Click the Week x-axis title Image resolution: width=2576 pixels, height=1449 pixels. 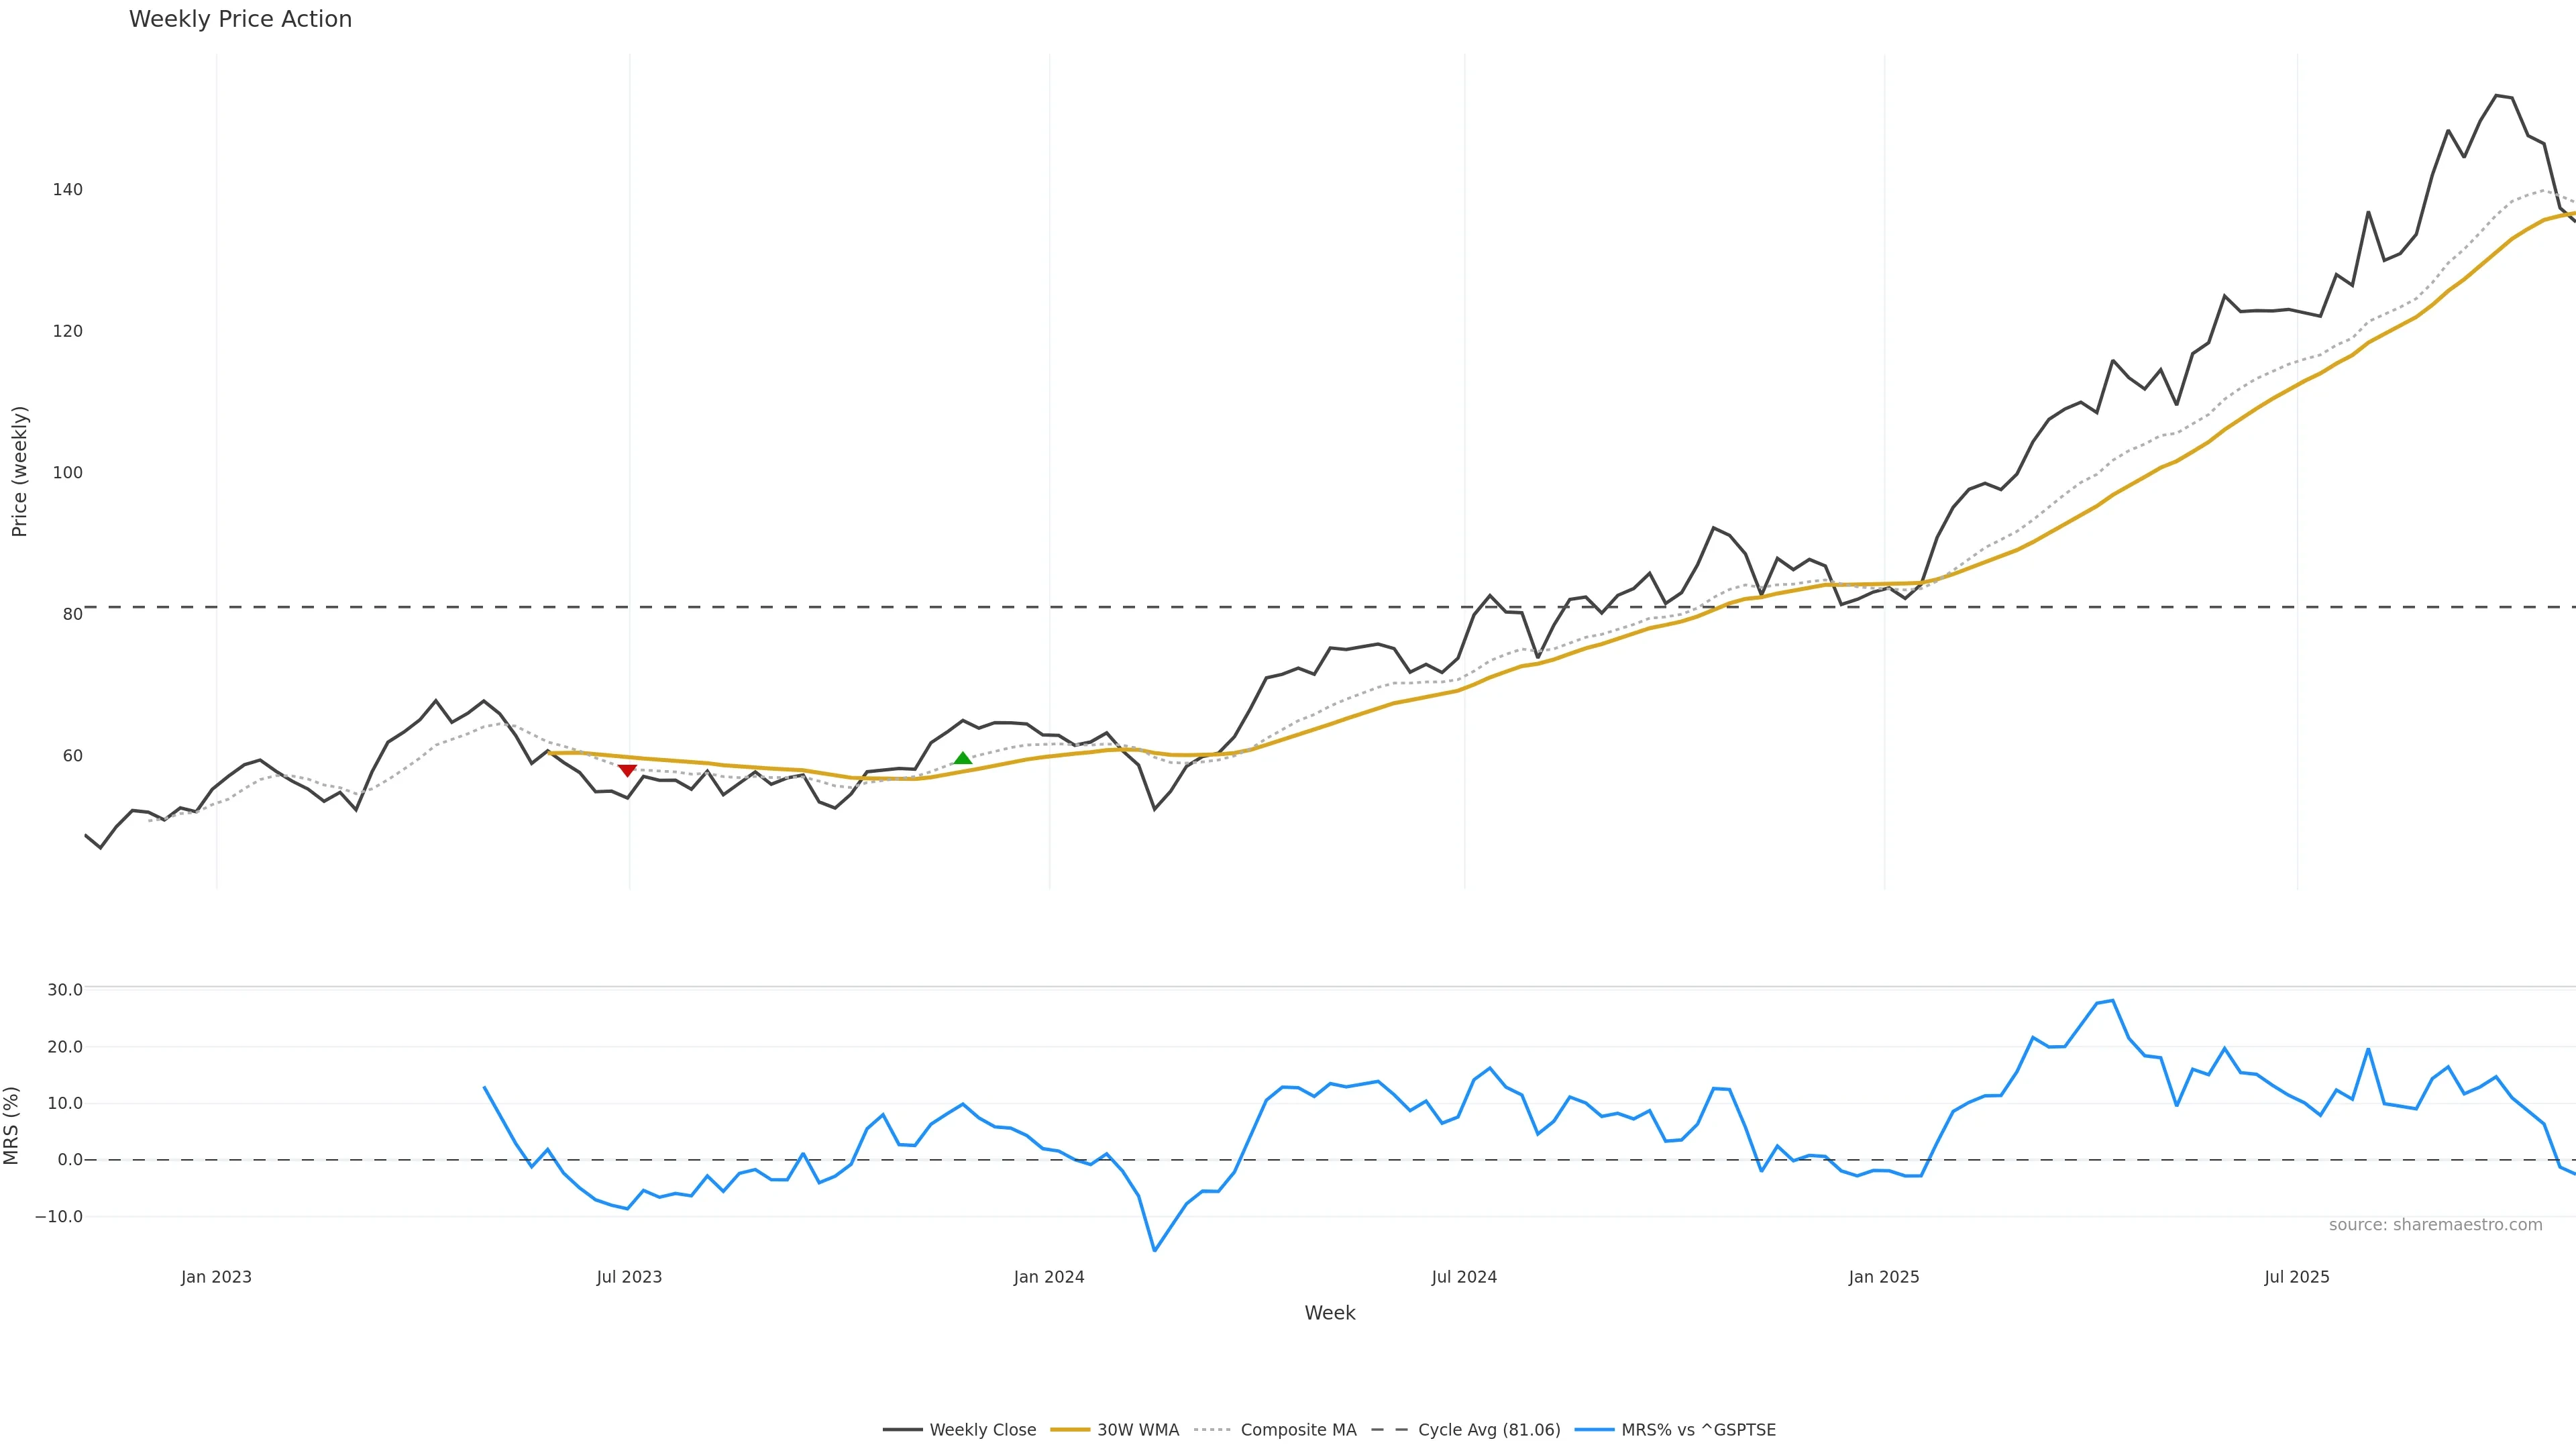click(x=1329, y=1313)
